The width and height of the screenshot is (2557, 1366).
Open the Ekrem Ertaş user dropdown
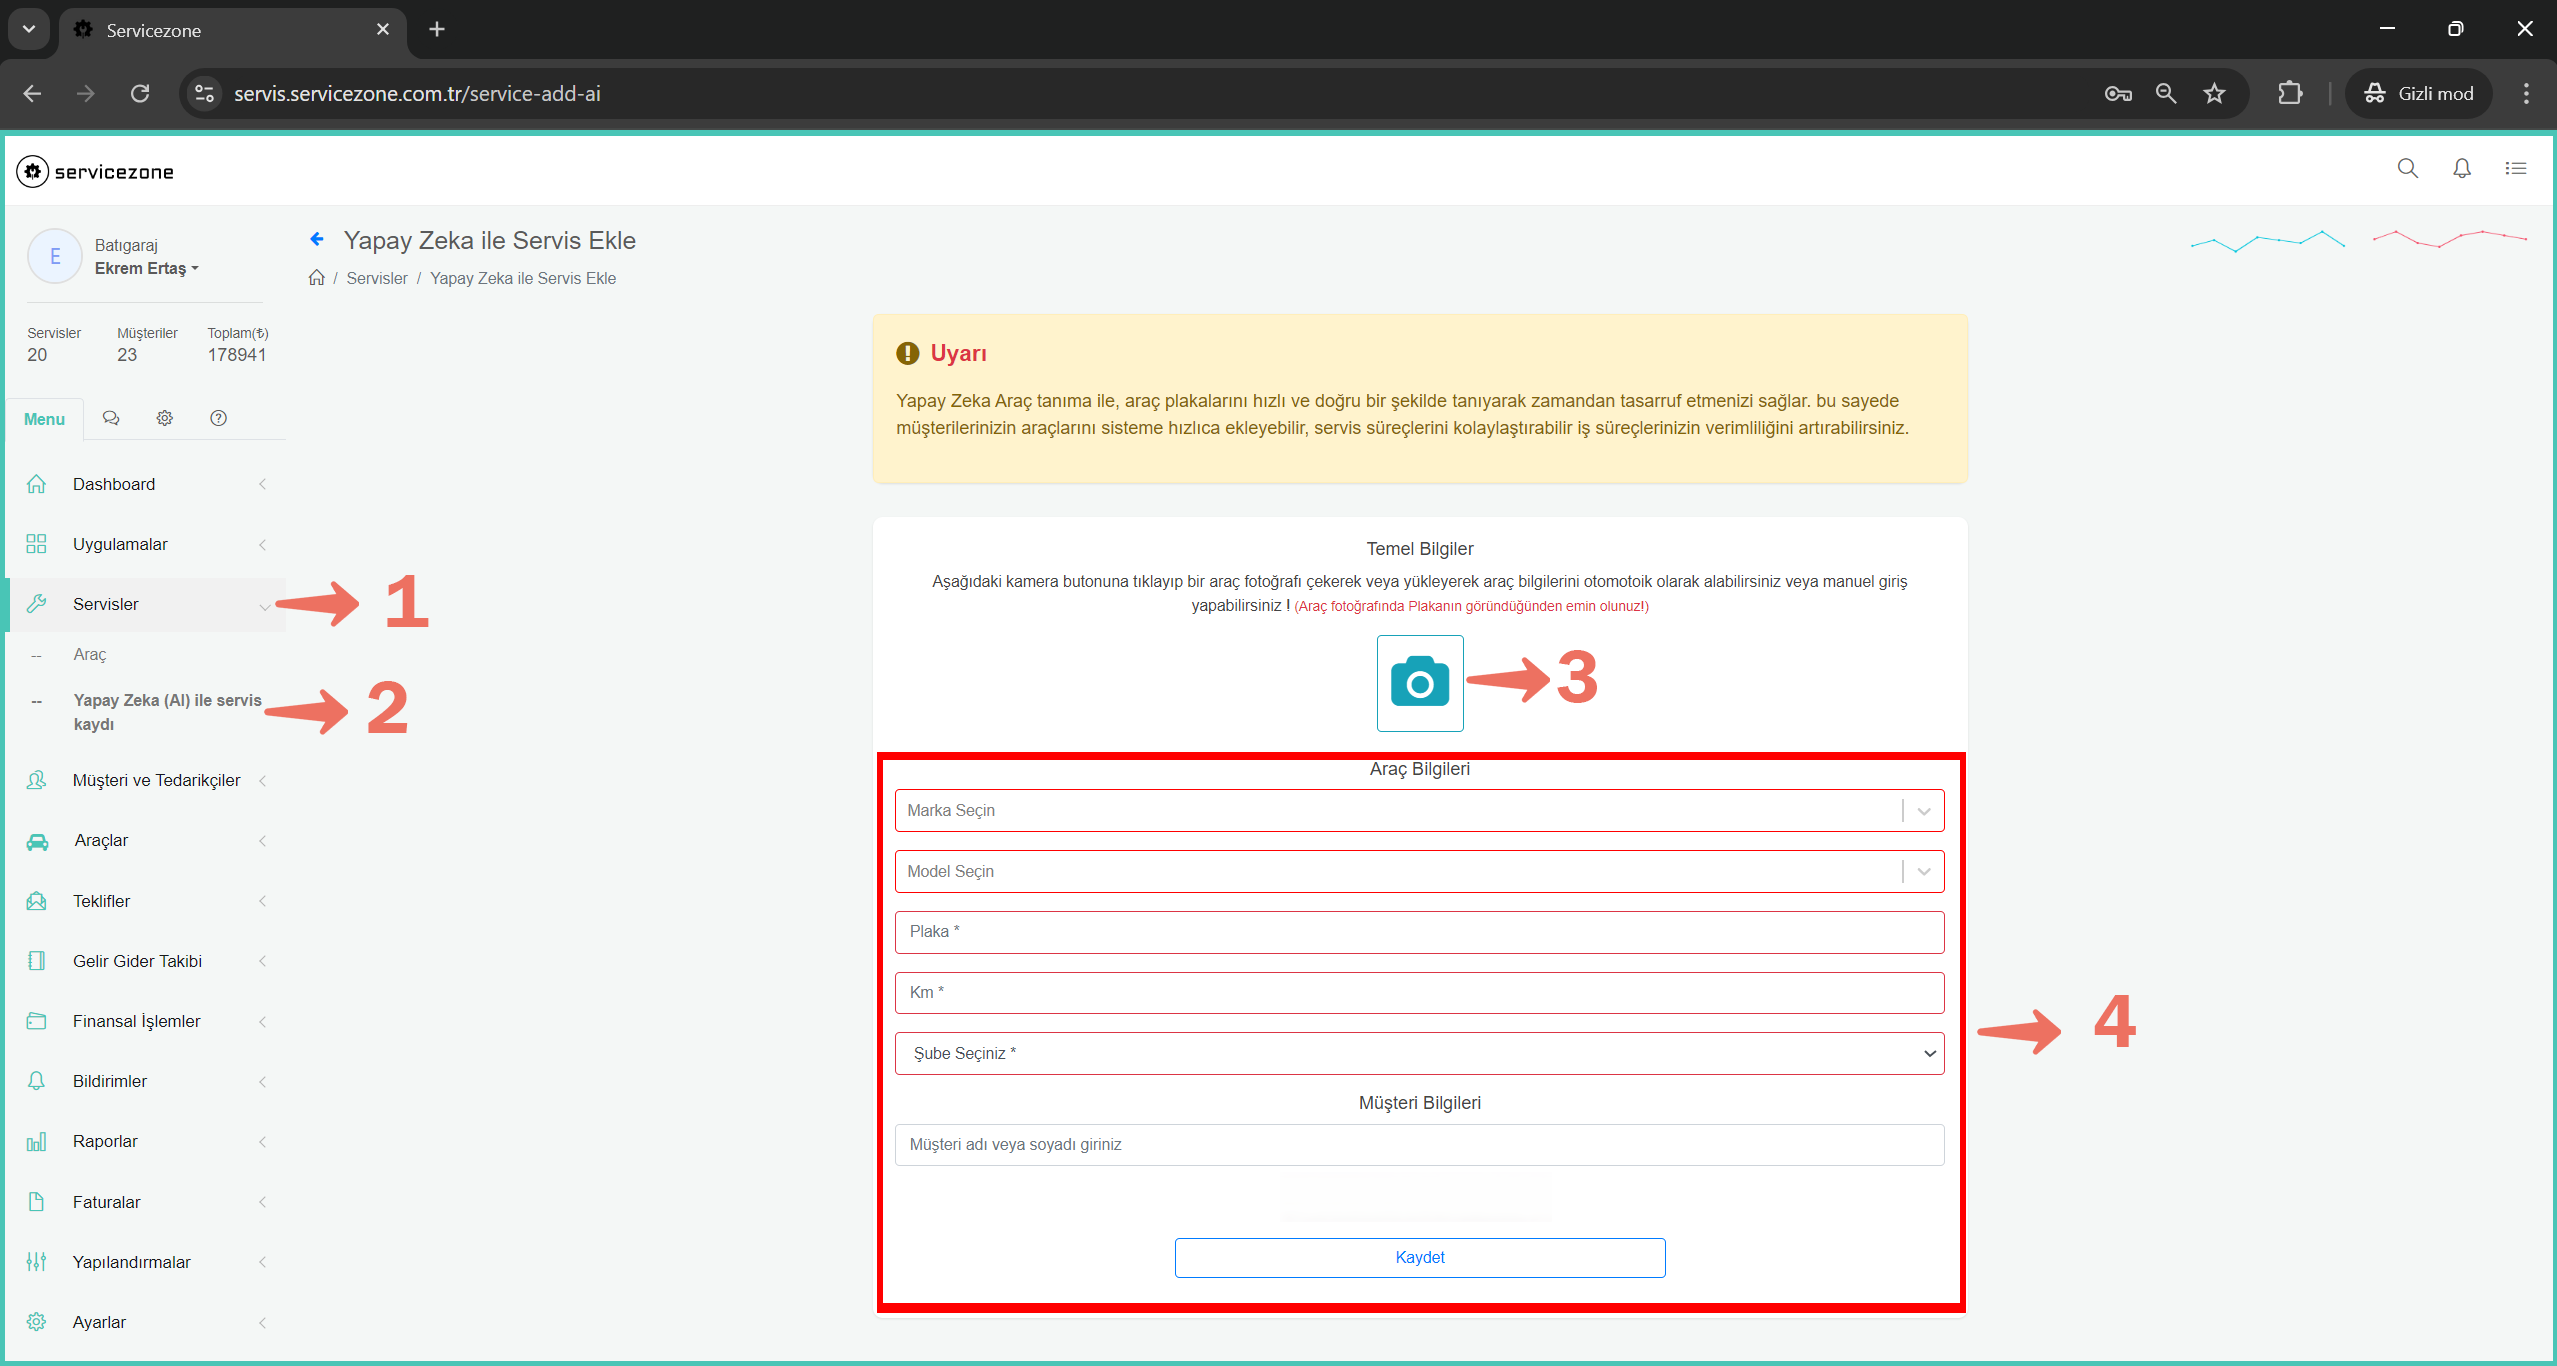pos(146,268)
